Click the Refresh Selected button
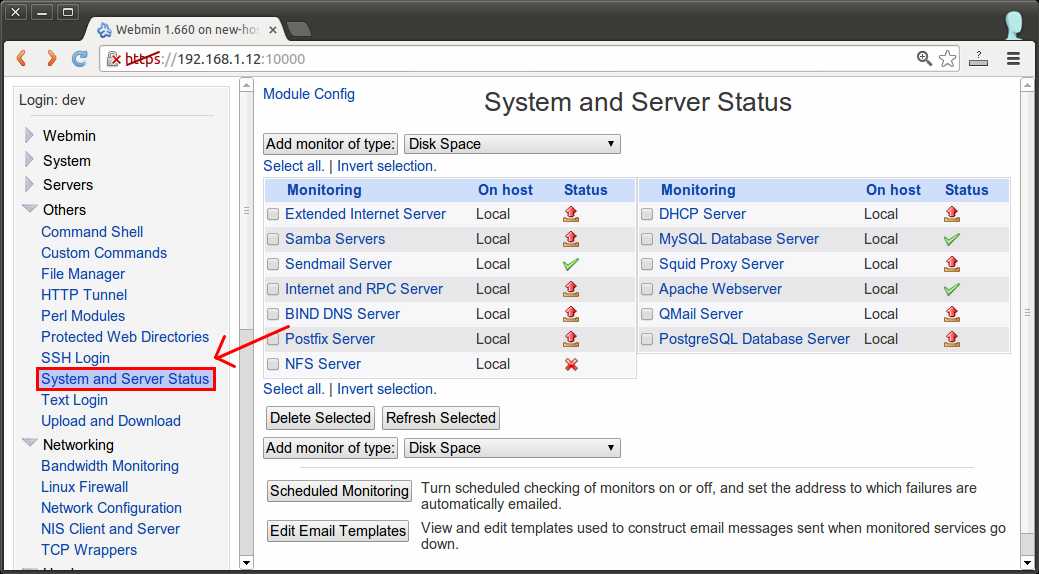The width and height of the screenshot is (1039, 574). click(x=441, y=418)
